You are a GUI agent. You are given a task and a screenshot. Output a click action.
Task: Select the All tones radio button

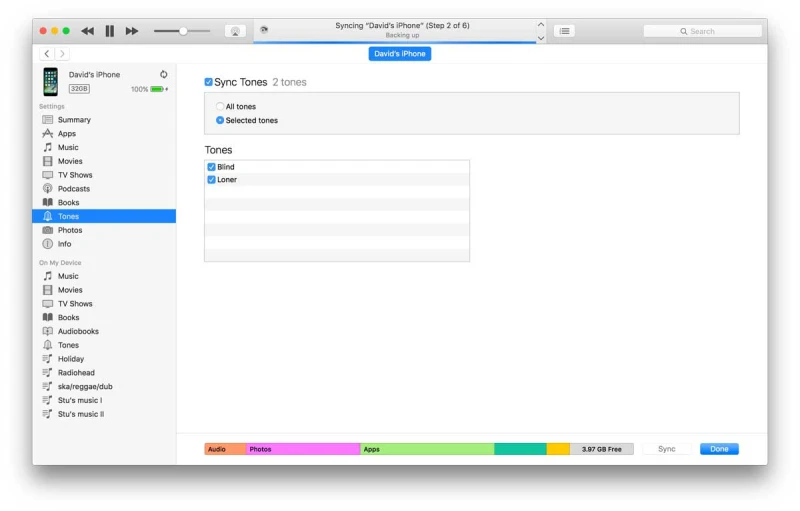point(220,106)
